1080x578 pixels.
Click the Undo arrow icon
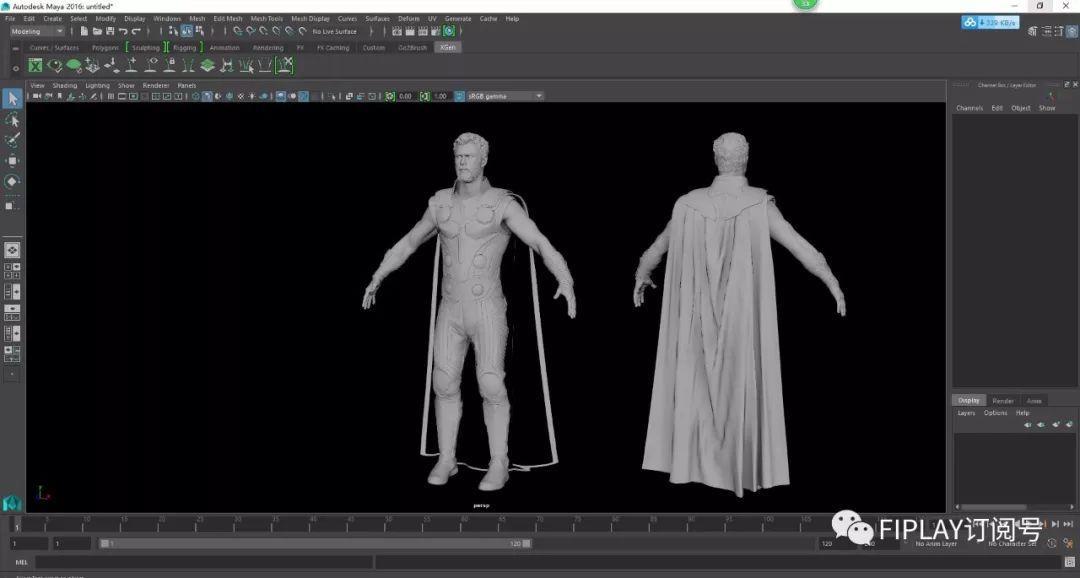click(x=123, y=31)
